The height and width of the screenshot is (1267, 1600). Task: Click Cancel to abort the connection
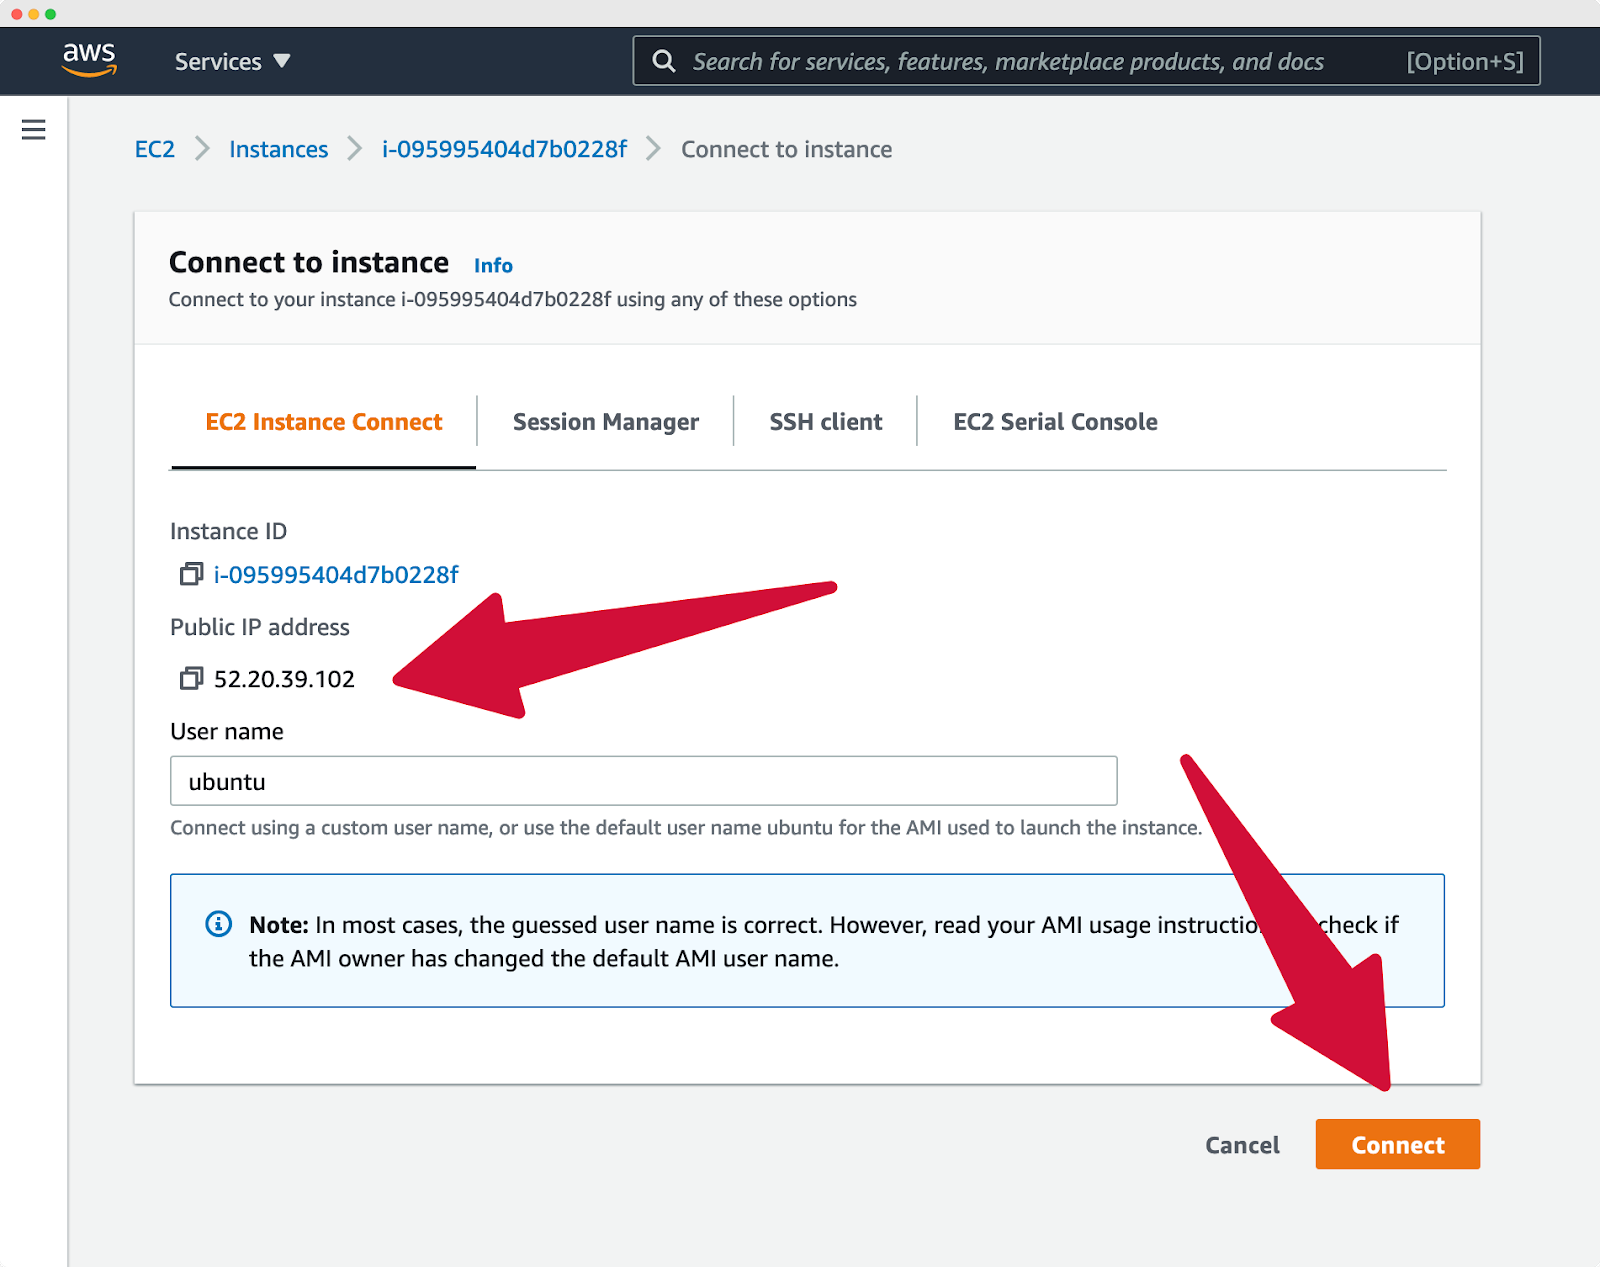[x=1242, y=1145]
